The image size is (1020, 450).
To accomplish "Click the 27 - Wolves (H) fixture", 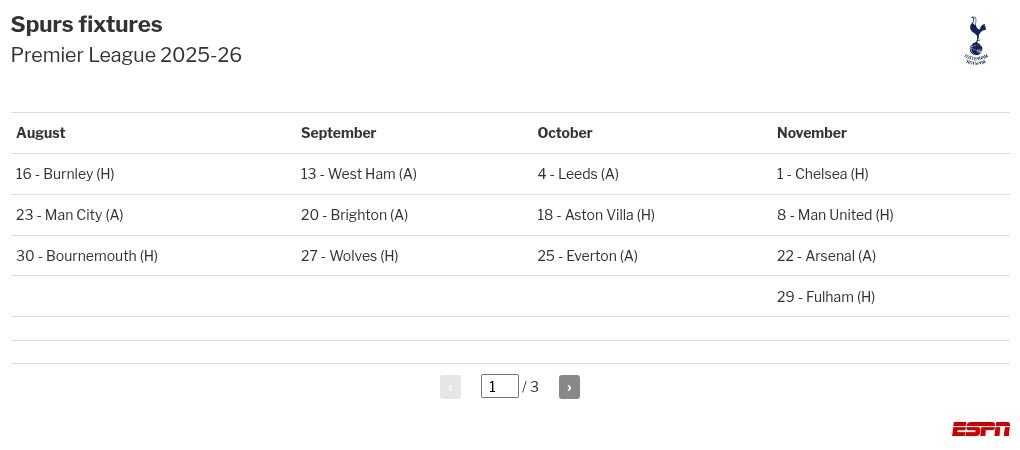I will tap(349, 256).
